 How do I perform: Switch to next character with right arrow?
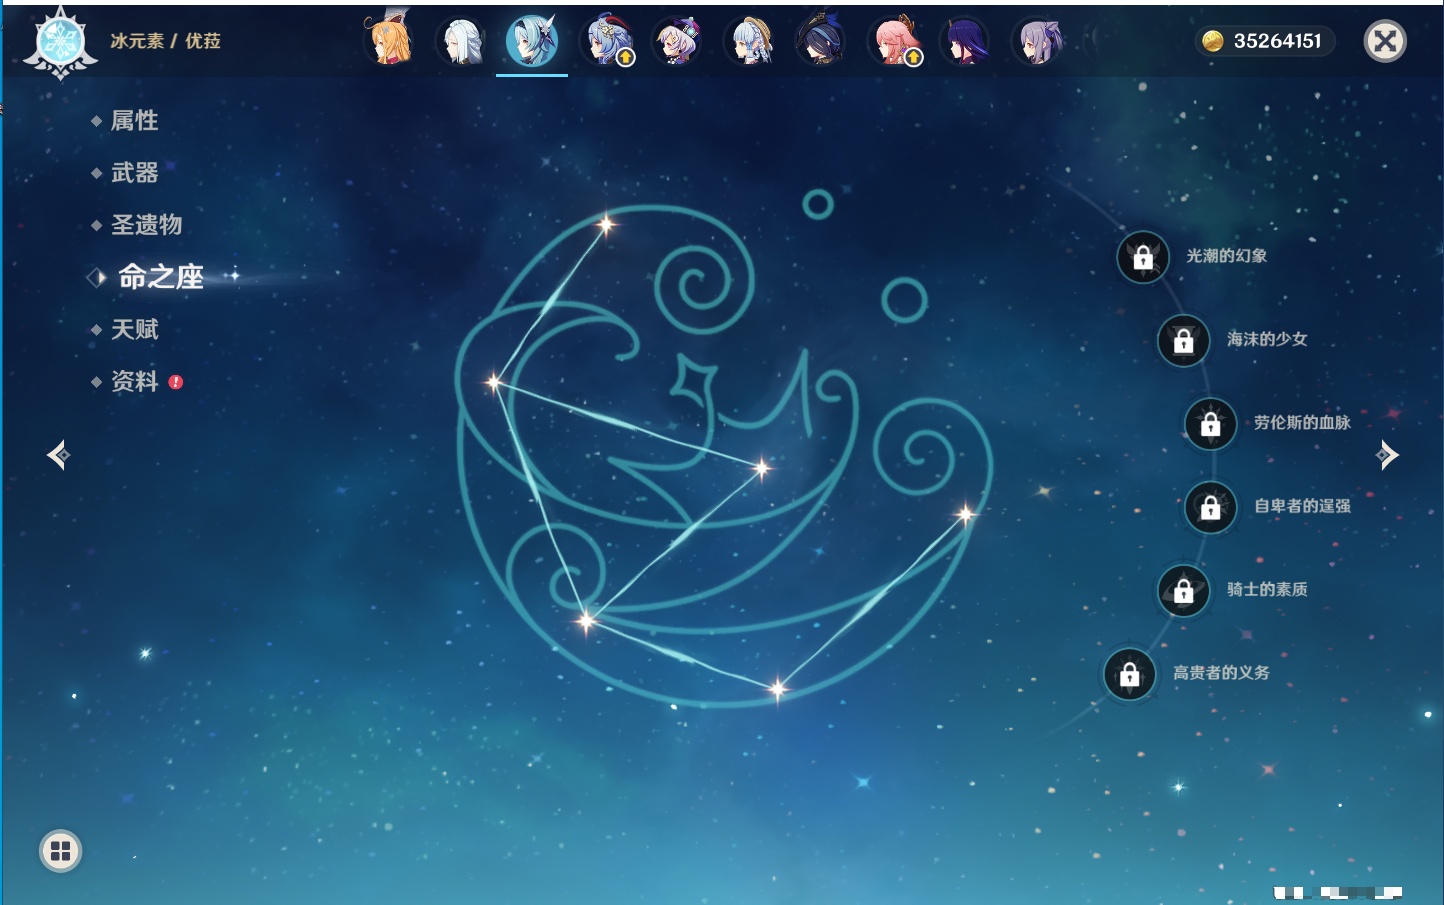click(1386, 455)
